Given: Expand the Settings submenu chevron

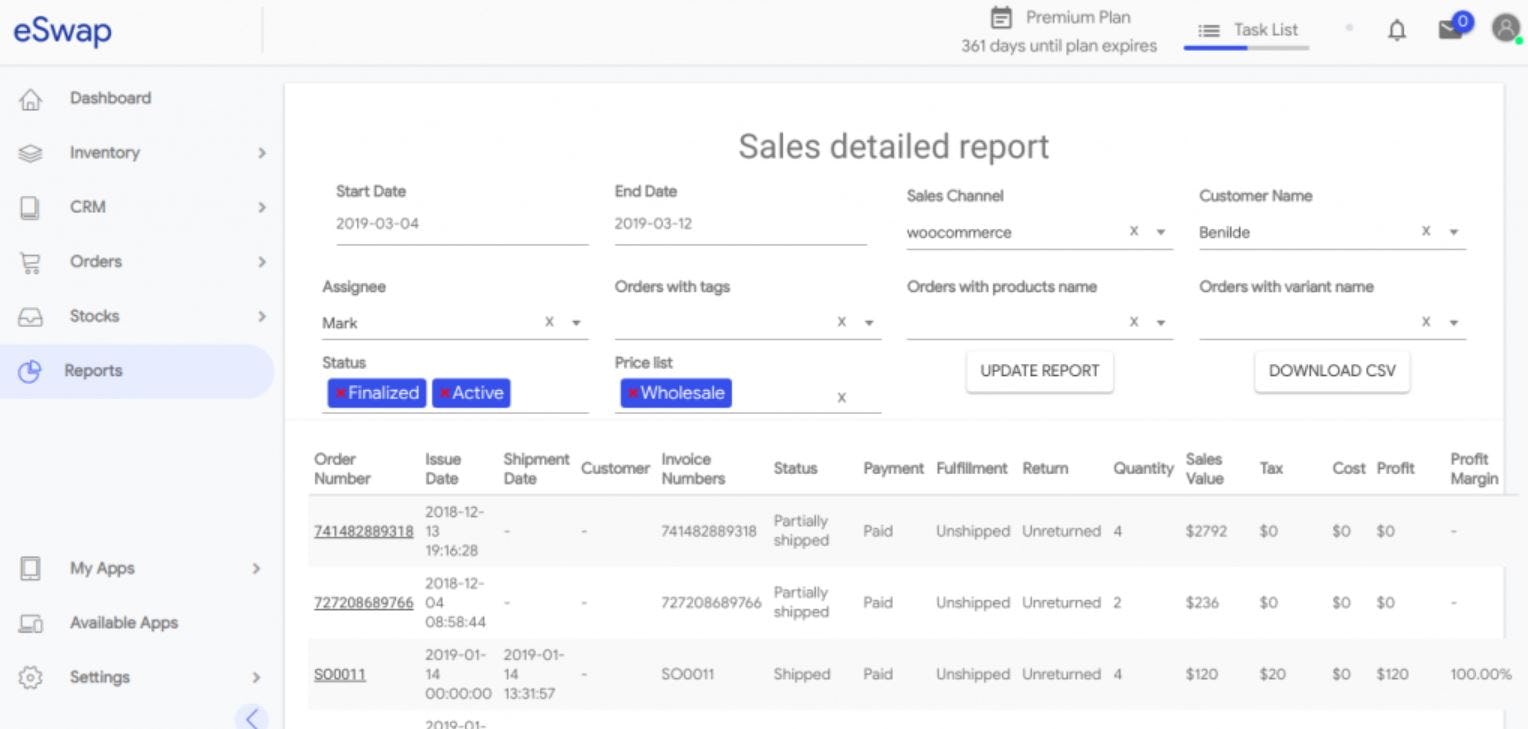Looking at the screenshot, I should (256, 677).
